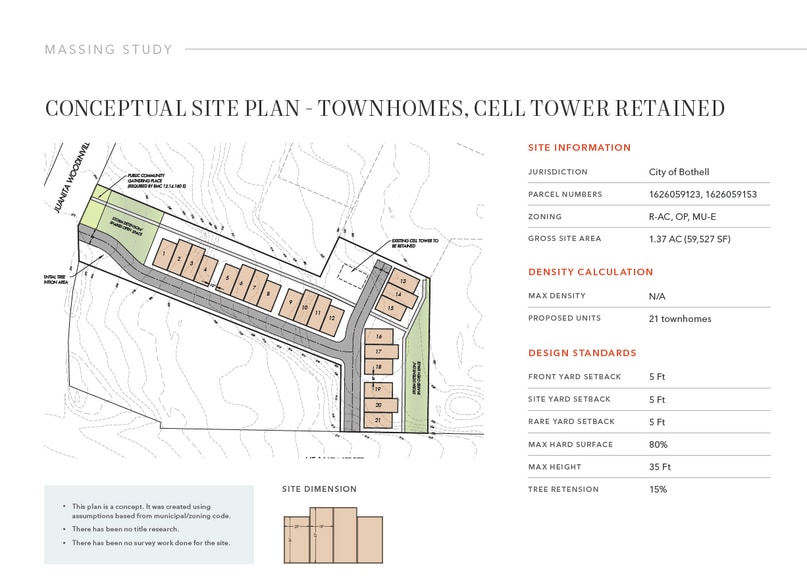
Task: Click the Density Calculation heading
Action: (590, 272)
